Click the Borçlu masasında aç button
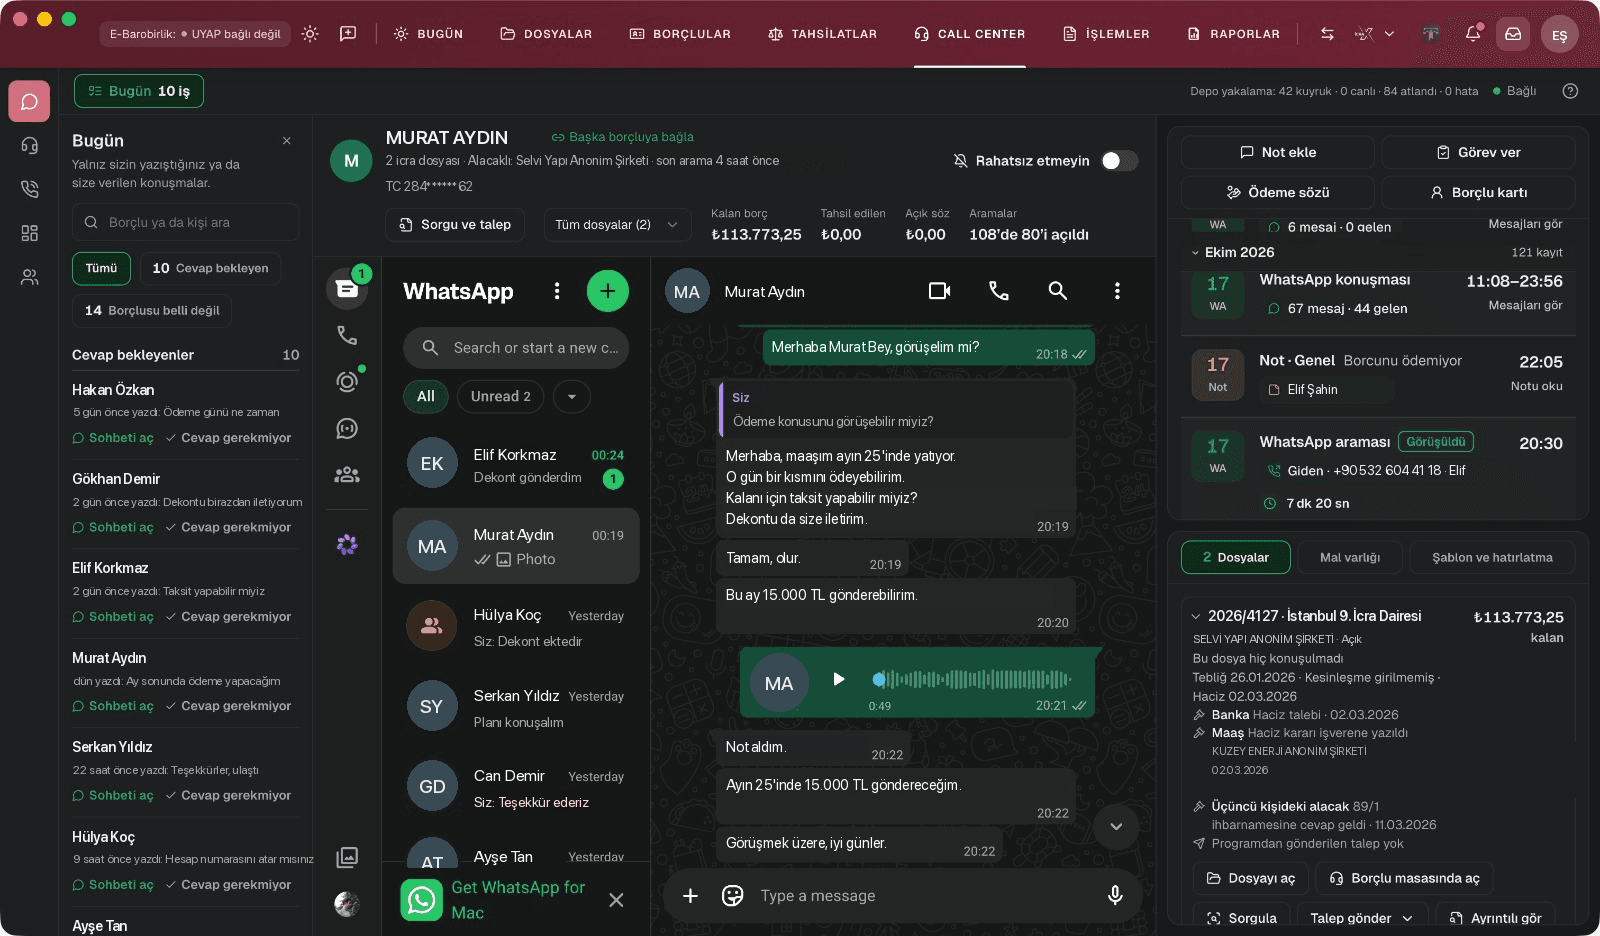This screenshot has width=1600, height=936. [x=1404, y=879]
